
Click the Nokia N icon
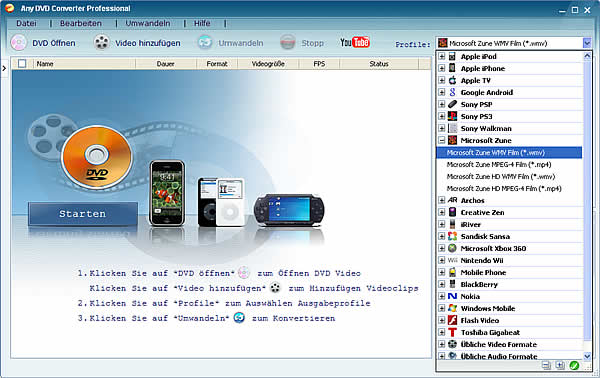pyautogui.click(x=452, y=296)
